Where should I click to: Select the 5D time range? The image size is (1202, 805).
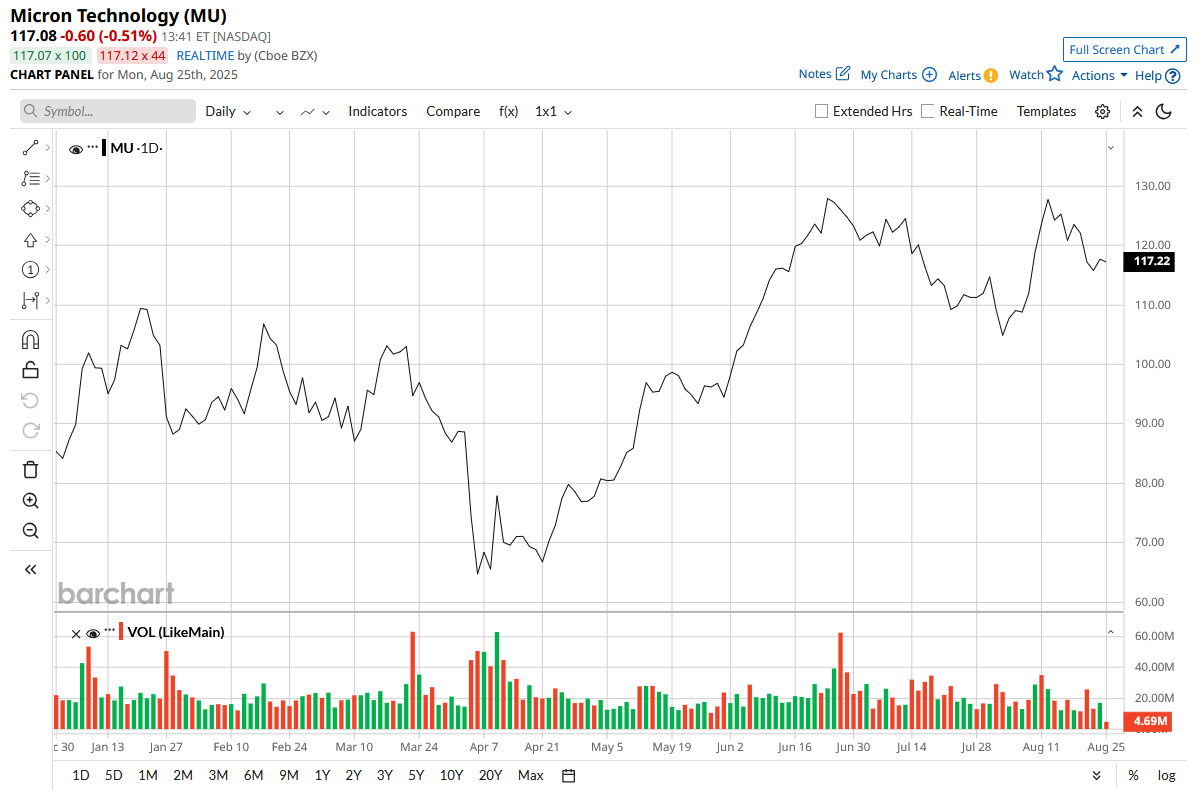point(114,775)
